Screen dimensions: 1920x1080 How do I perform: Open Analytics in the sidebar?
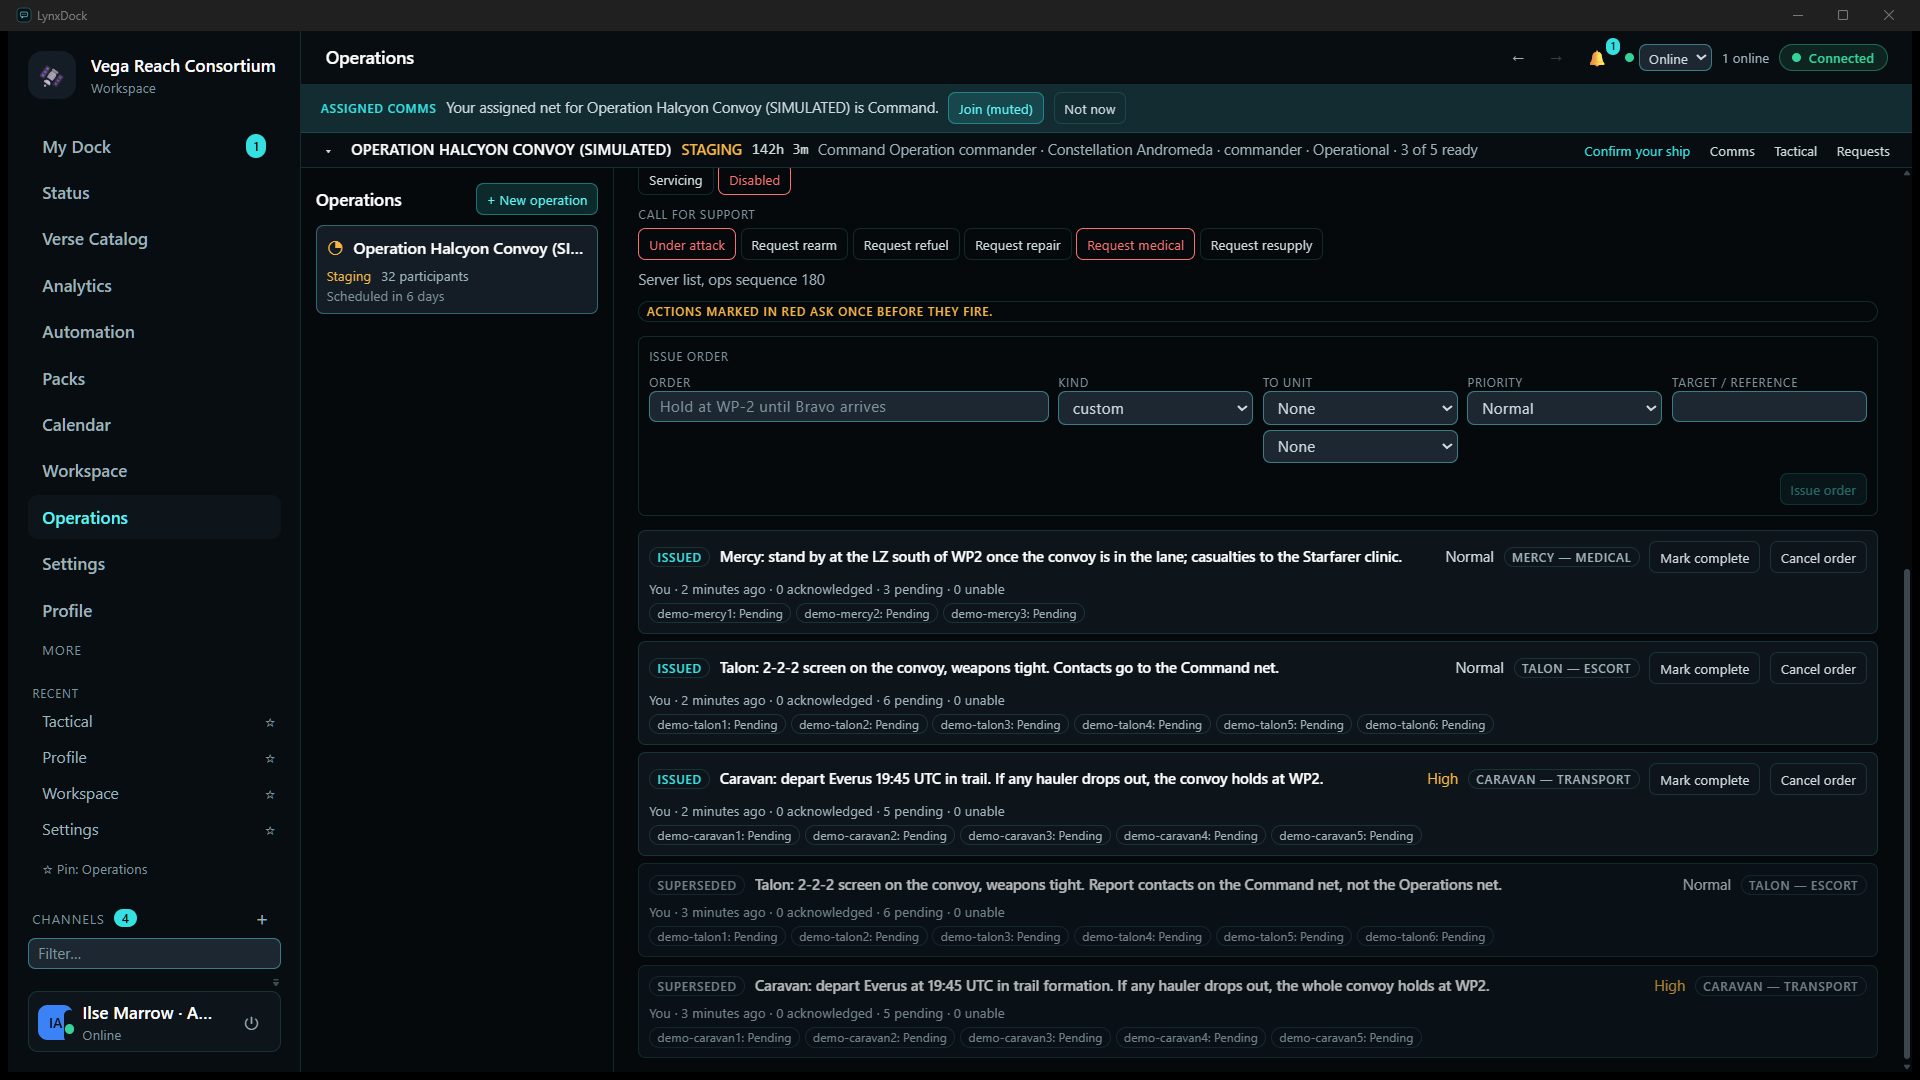coord(154,286)
